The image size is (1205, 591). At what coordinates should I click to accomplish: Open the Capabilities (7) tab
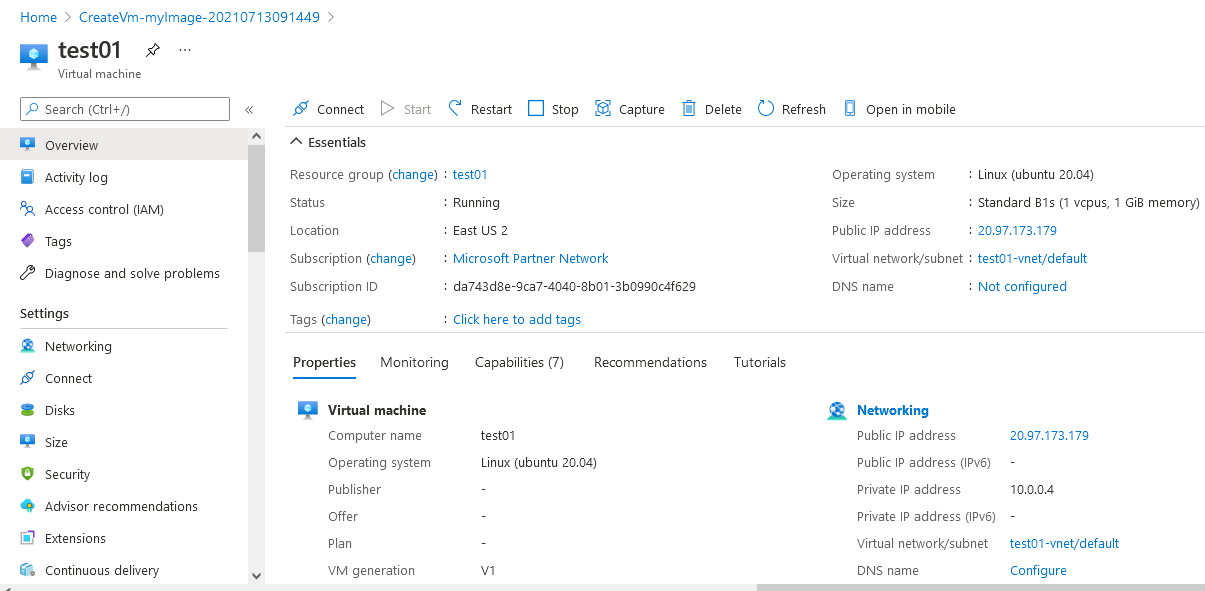click(x=519, y=362)
